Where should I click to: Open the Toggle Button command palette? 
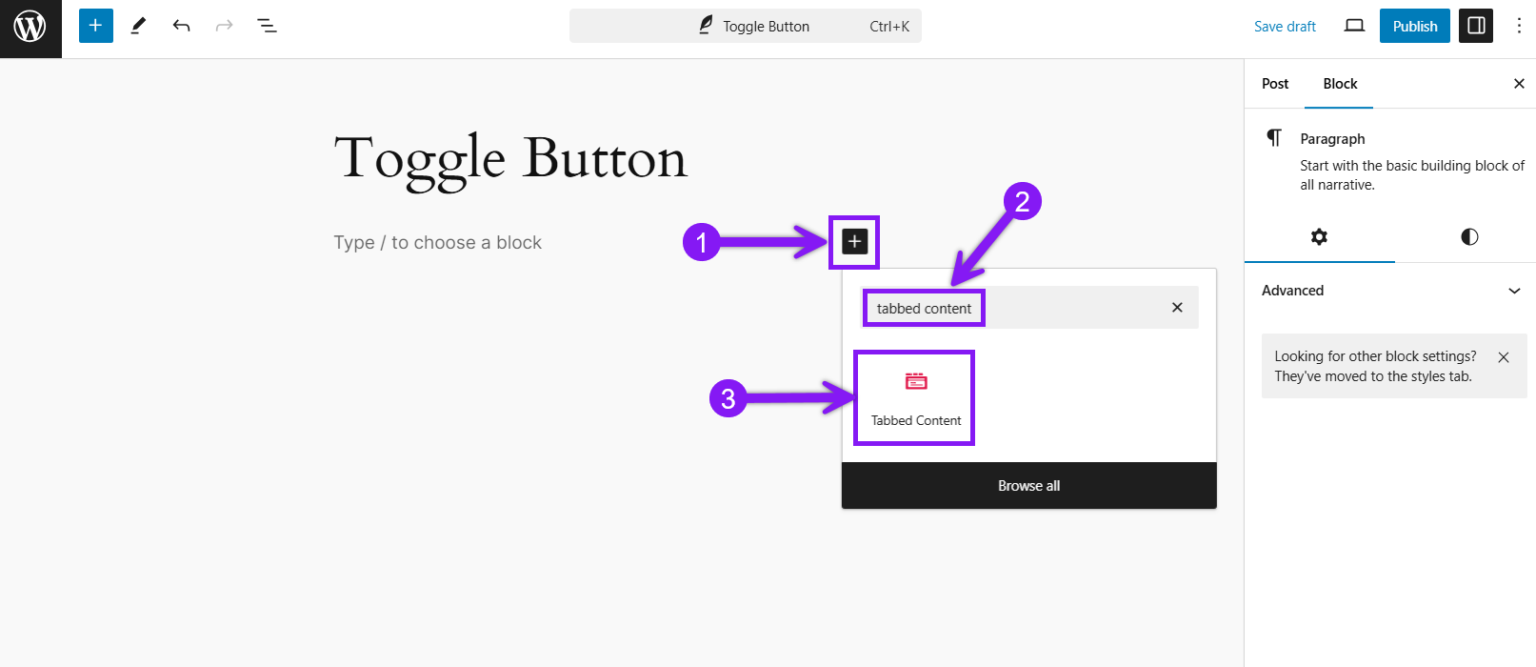tap(745, 26)
